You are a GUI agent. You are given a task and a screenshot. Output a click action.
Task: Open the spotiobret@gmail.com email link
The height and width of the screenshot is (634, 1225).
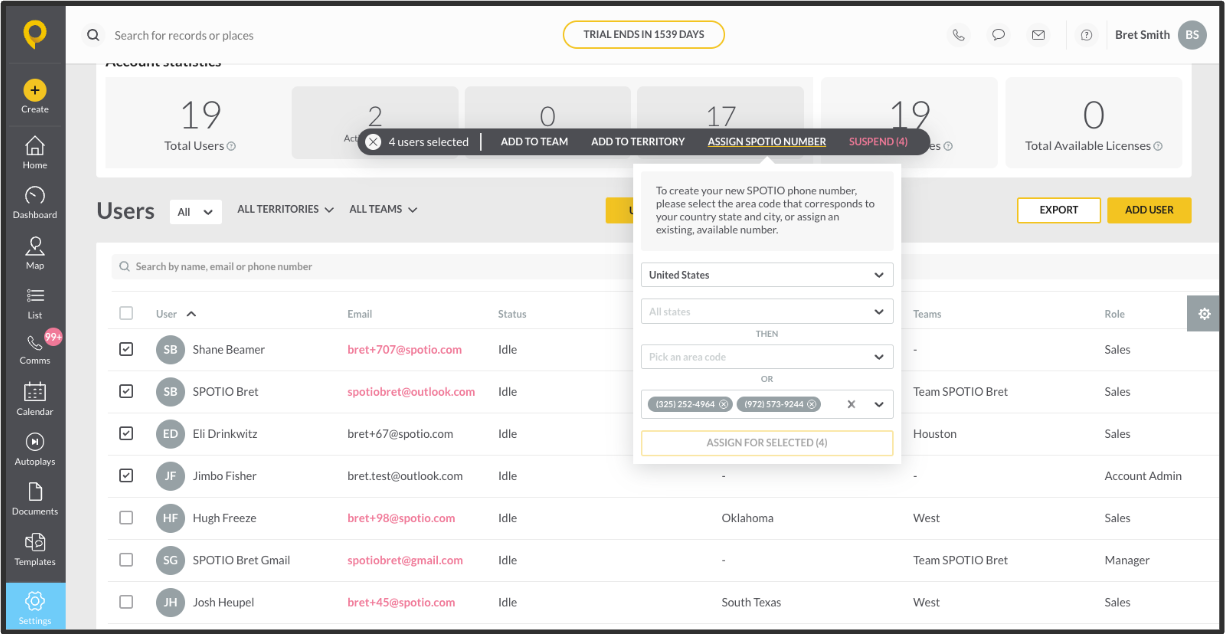(x=405, y=560)
